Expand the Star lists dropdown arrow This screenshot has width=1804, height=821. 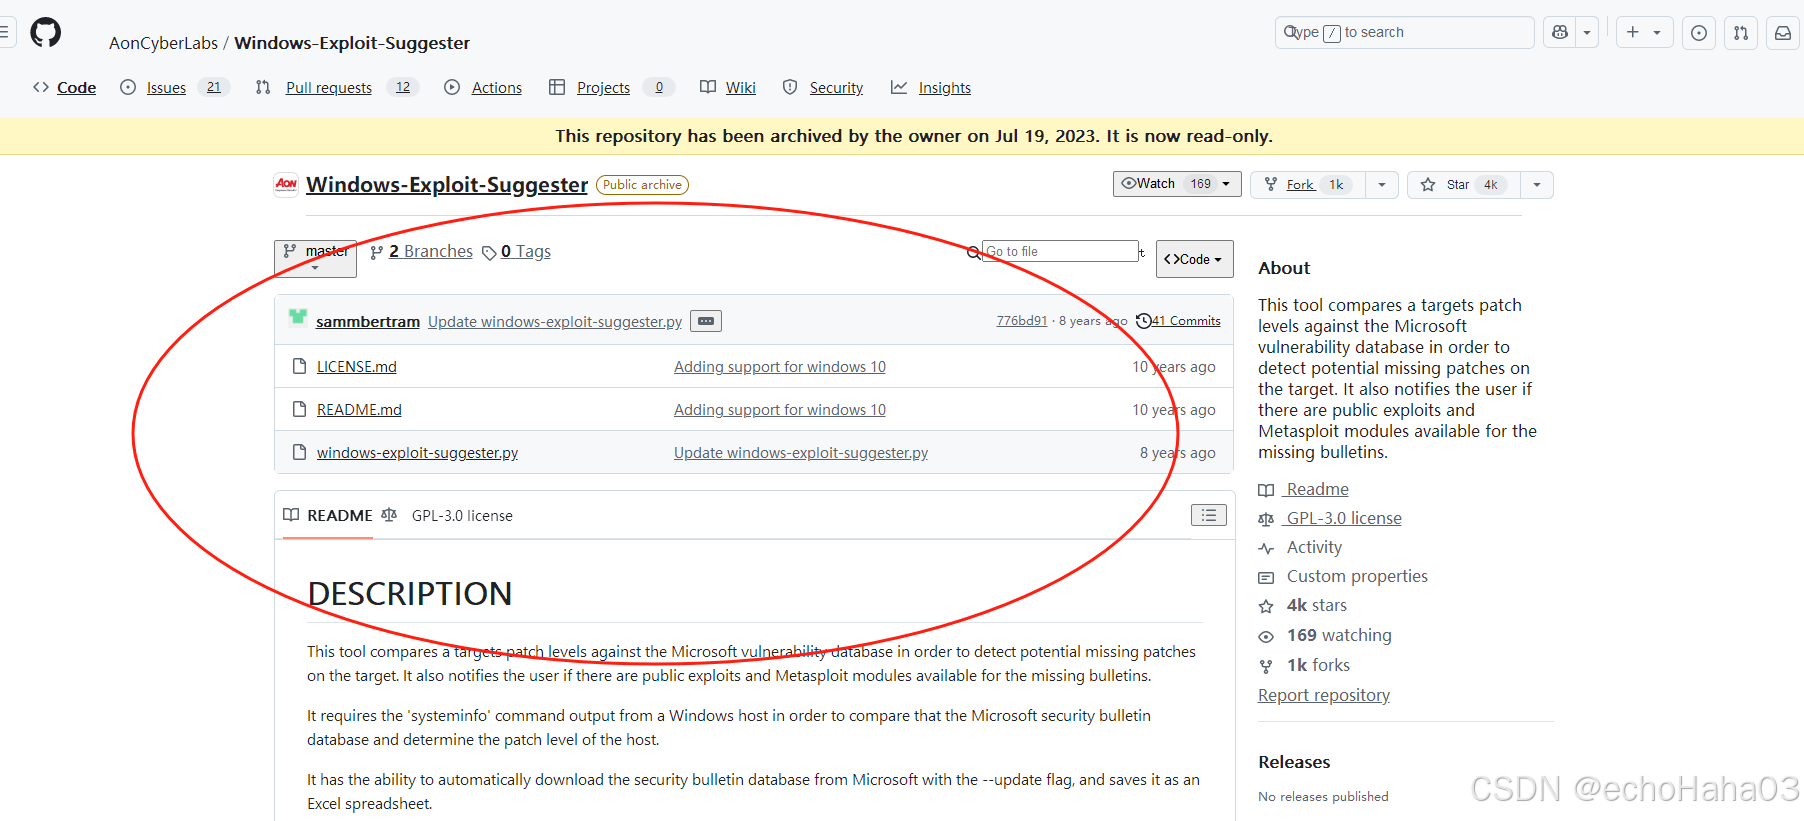[x=1537, y=184]
